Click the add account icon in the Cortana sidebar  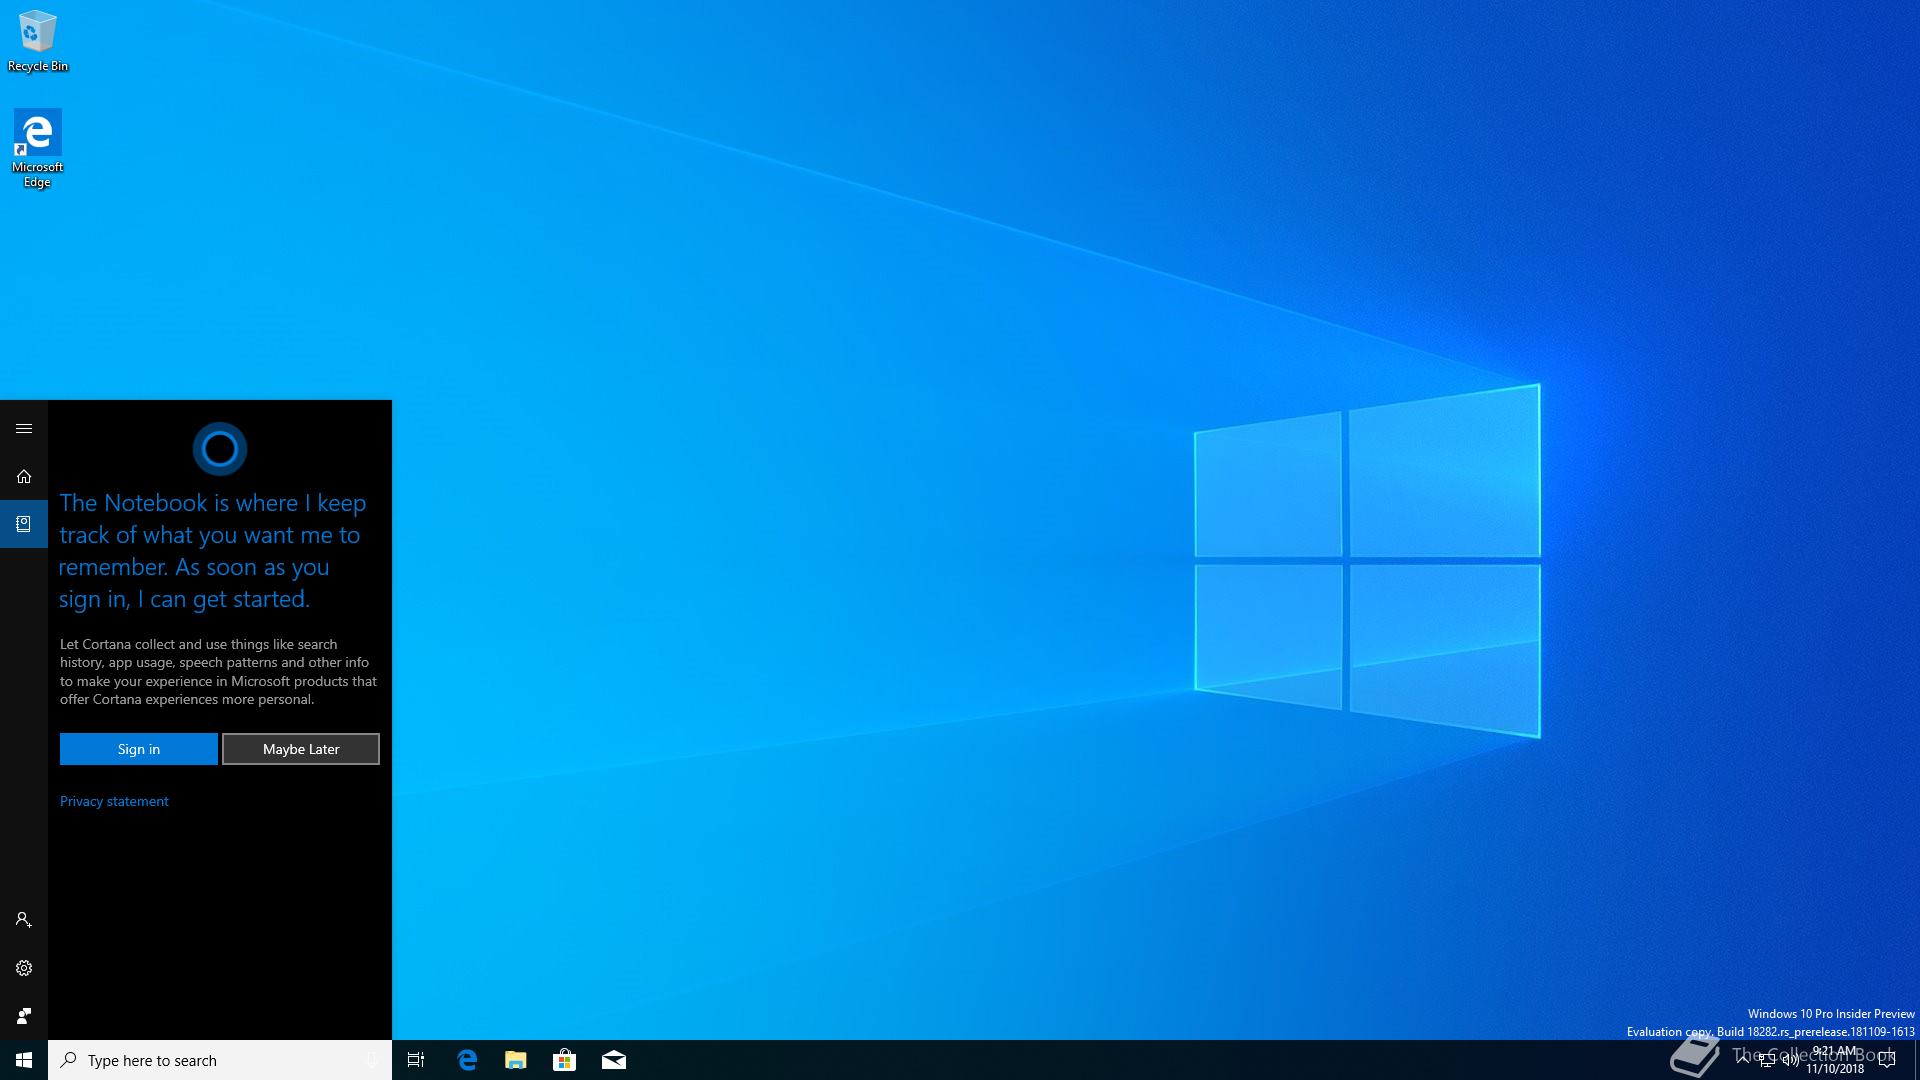(24, 920)
